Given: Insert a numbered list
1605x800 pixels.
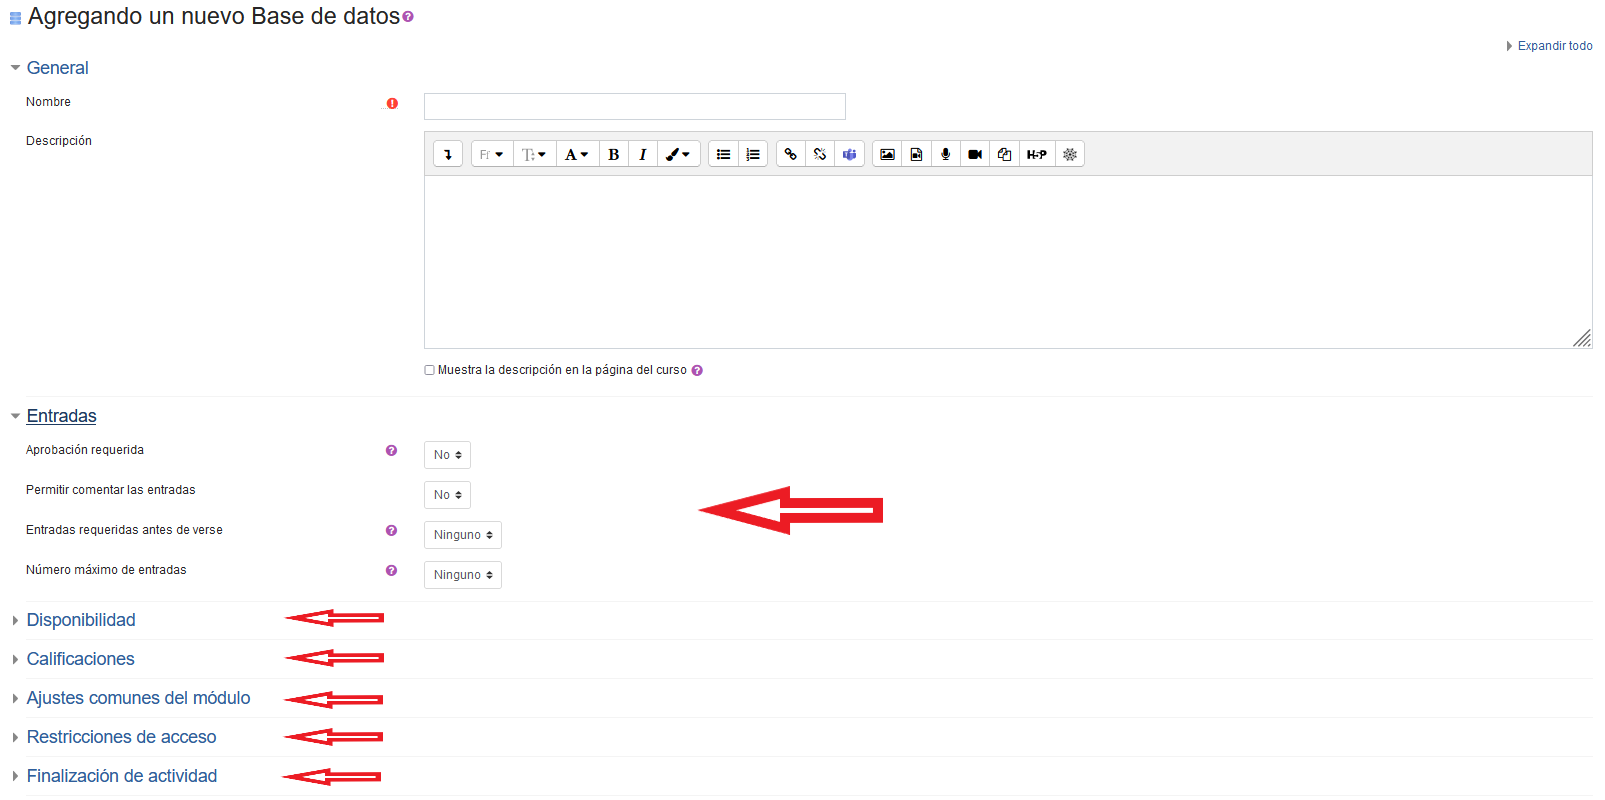Looking at the screenshot, I should tap(753, 154).
